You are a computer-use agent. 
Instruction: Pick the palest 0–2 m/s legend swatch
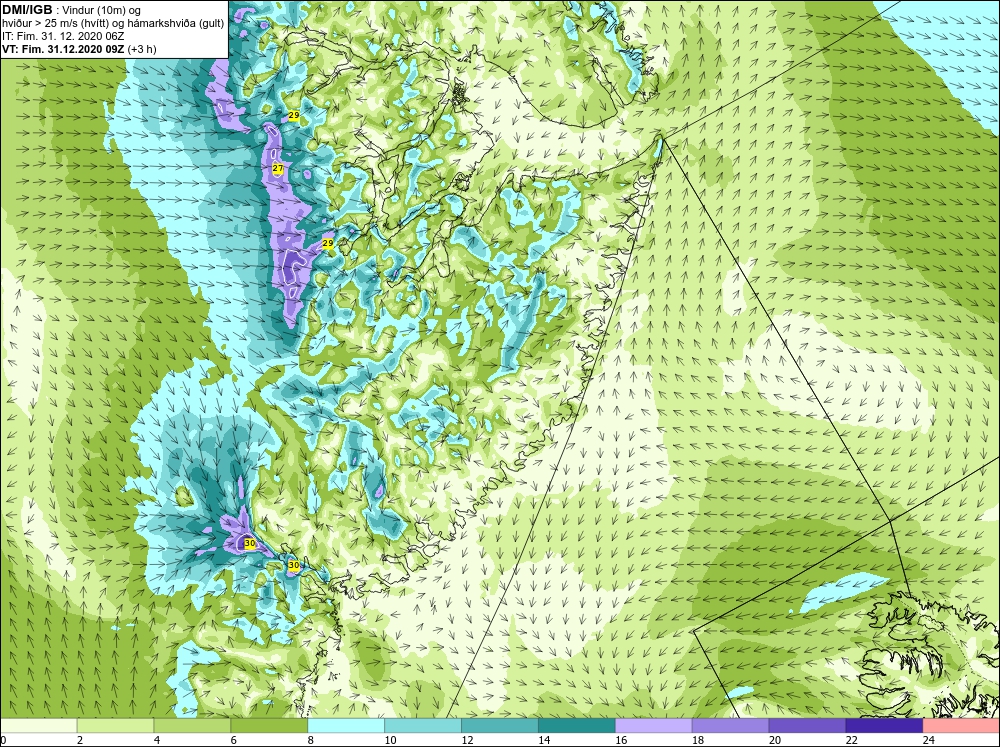pos(39,725)
